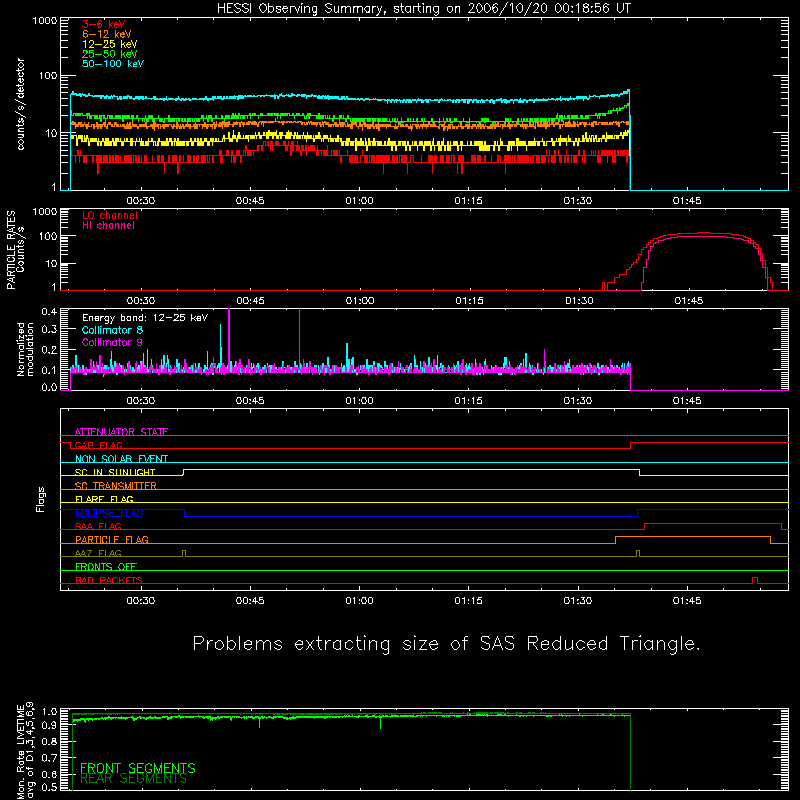Click the PARTICLE RATES axis label

tap(11, 250)
